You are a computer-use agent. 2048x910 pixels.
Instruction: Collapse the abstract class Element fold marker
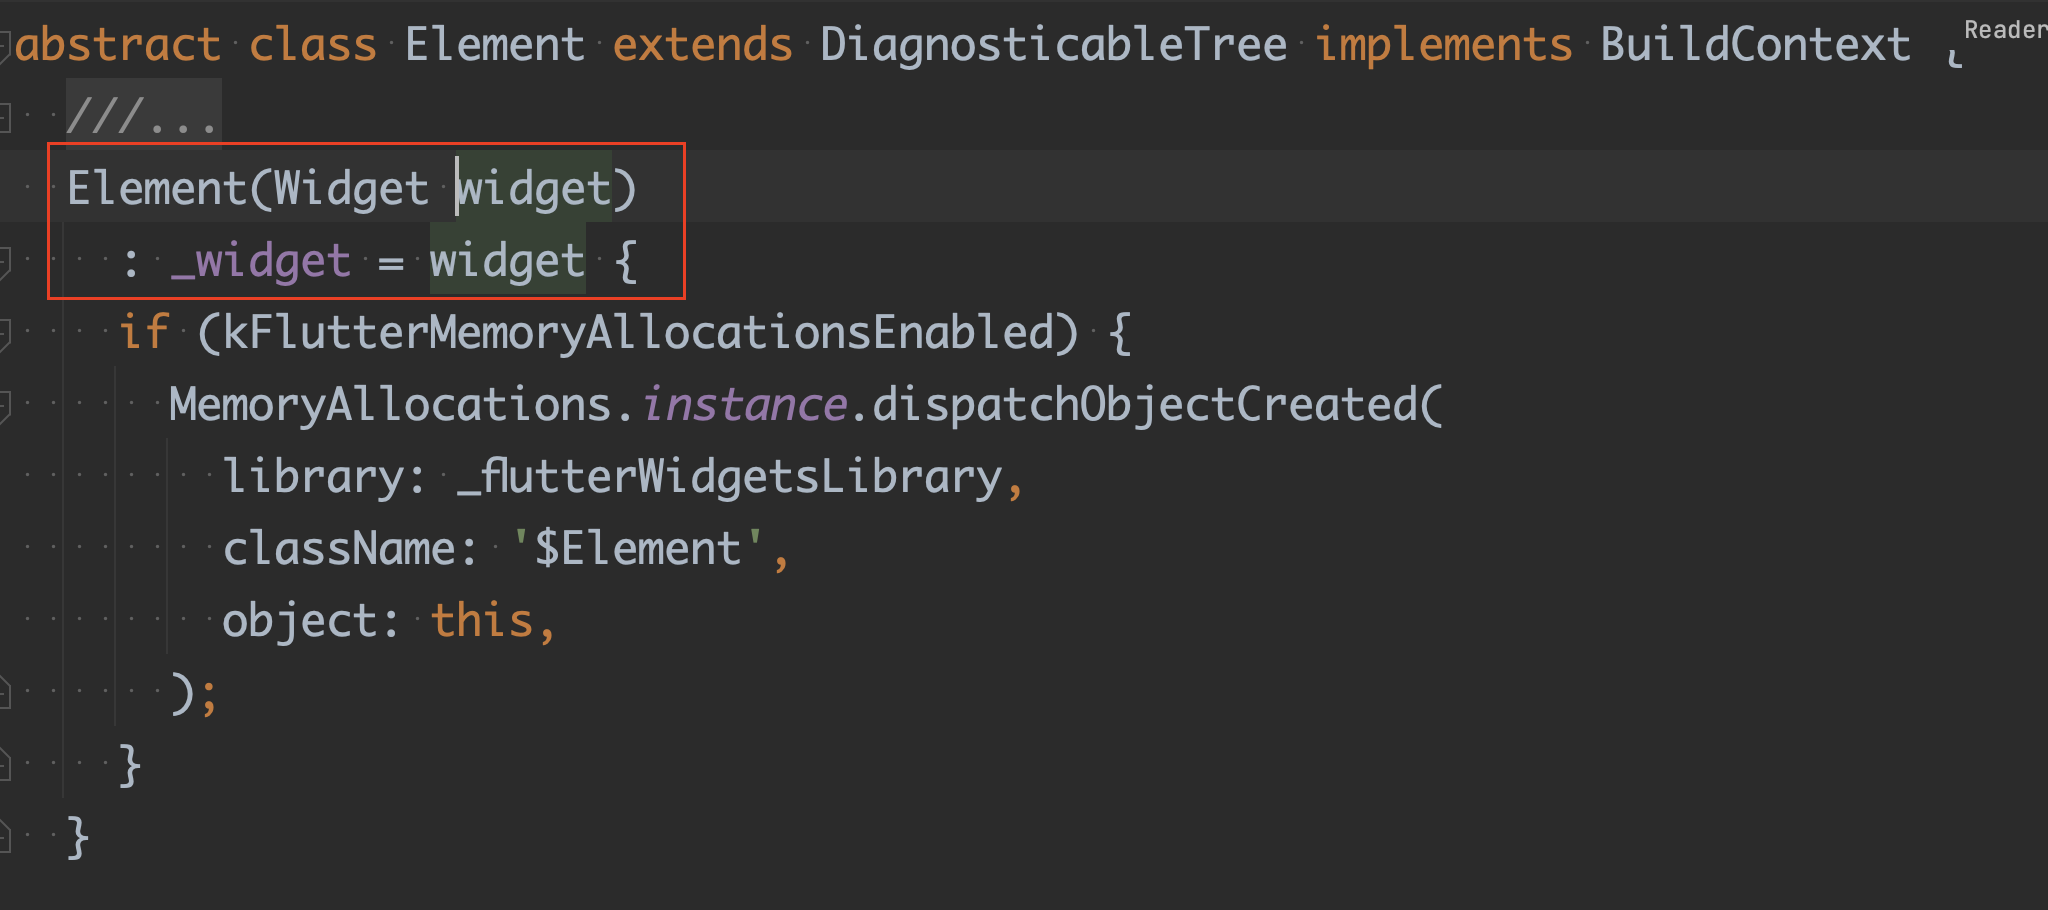pyautogui.click(x=3, y=45)
